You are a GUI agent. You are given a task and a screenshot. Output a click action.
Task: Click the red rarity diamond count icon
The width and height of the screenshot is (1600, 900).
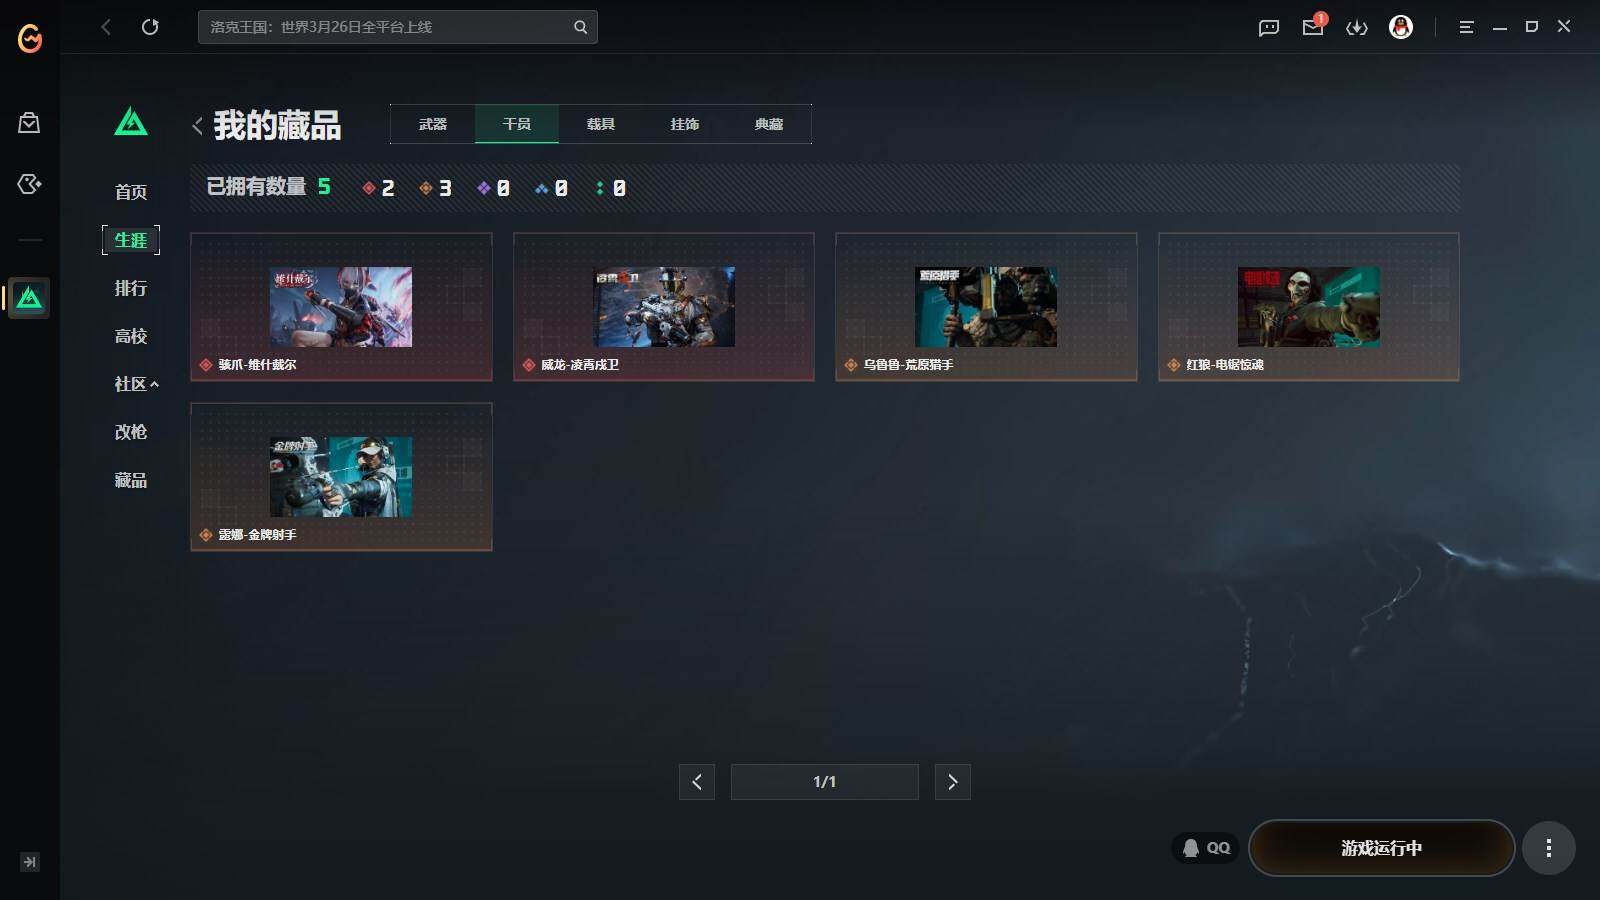point(369,188)
